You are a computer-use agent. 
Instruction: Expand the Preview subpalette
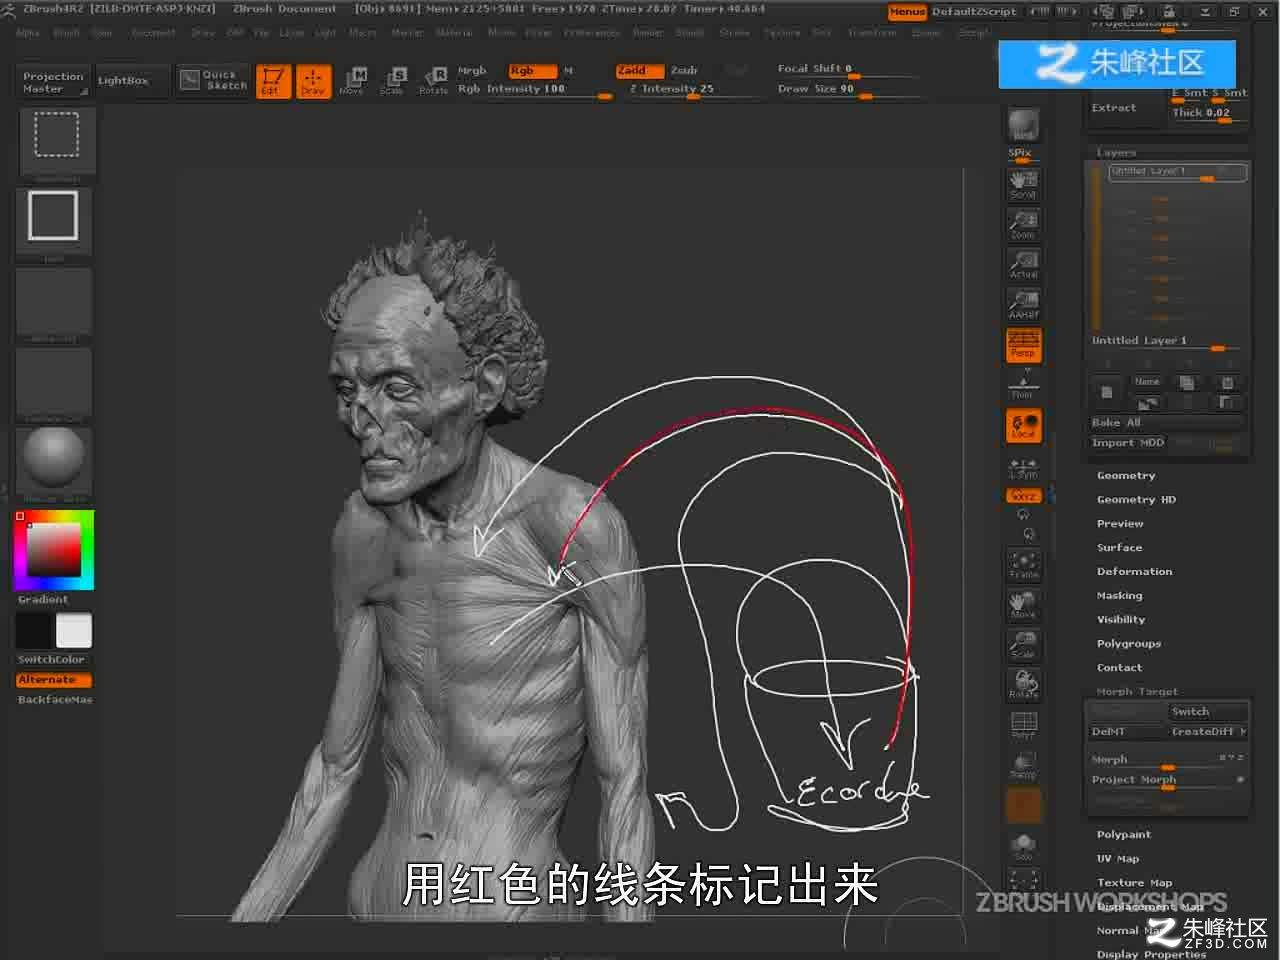[x=1120, y=524]
